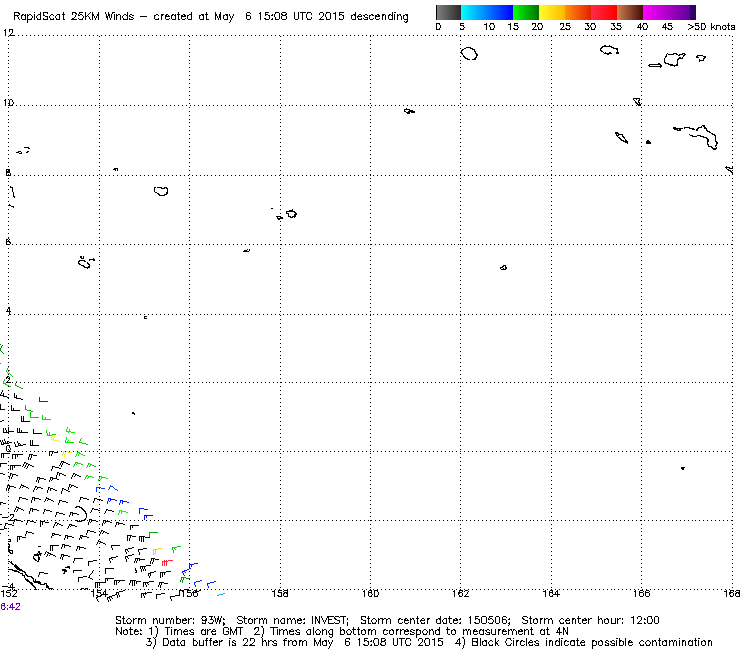Click the "25" legend scale label
The height and width of the screenshot is (650, 740).
565,27
